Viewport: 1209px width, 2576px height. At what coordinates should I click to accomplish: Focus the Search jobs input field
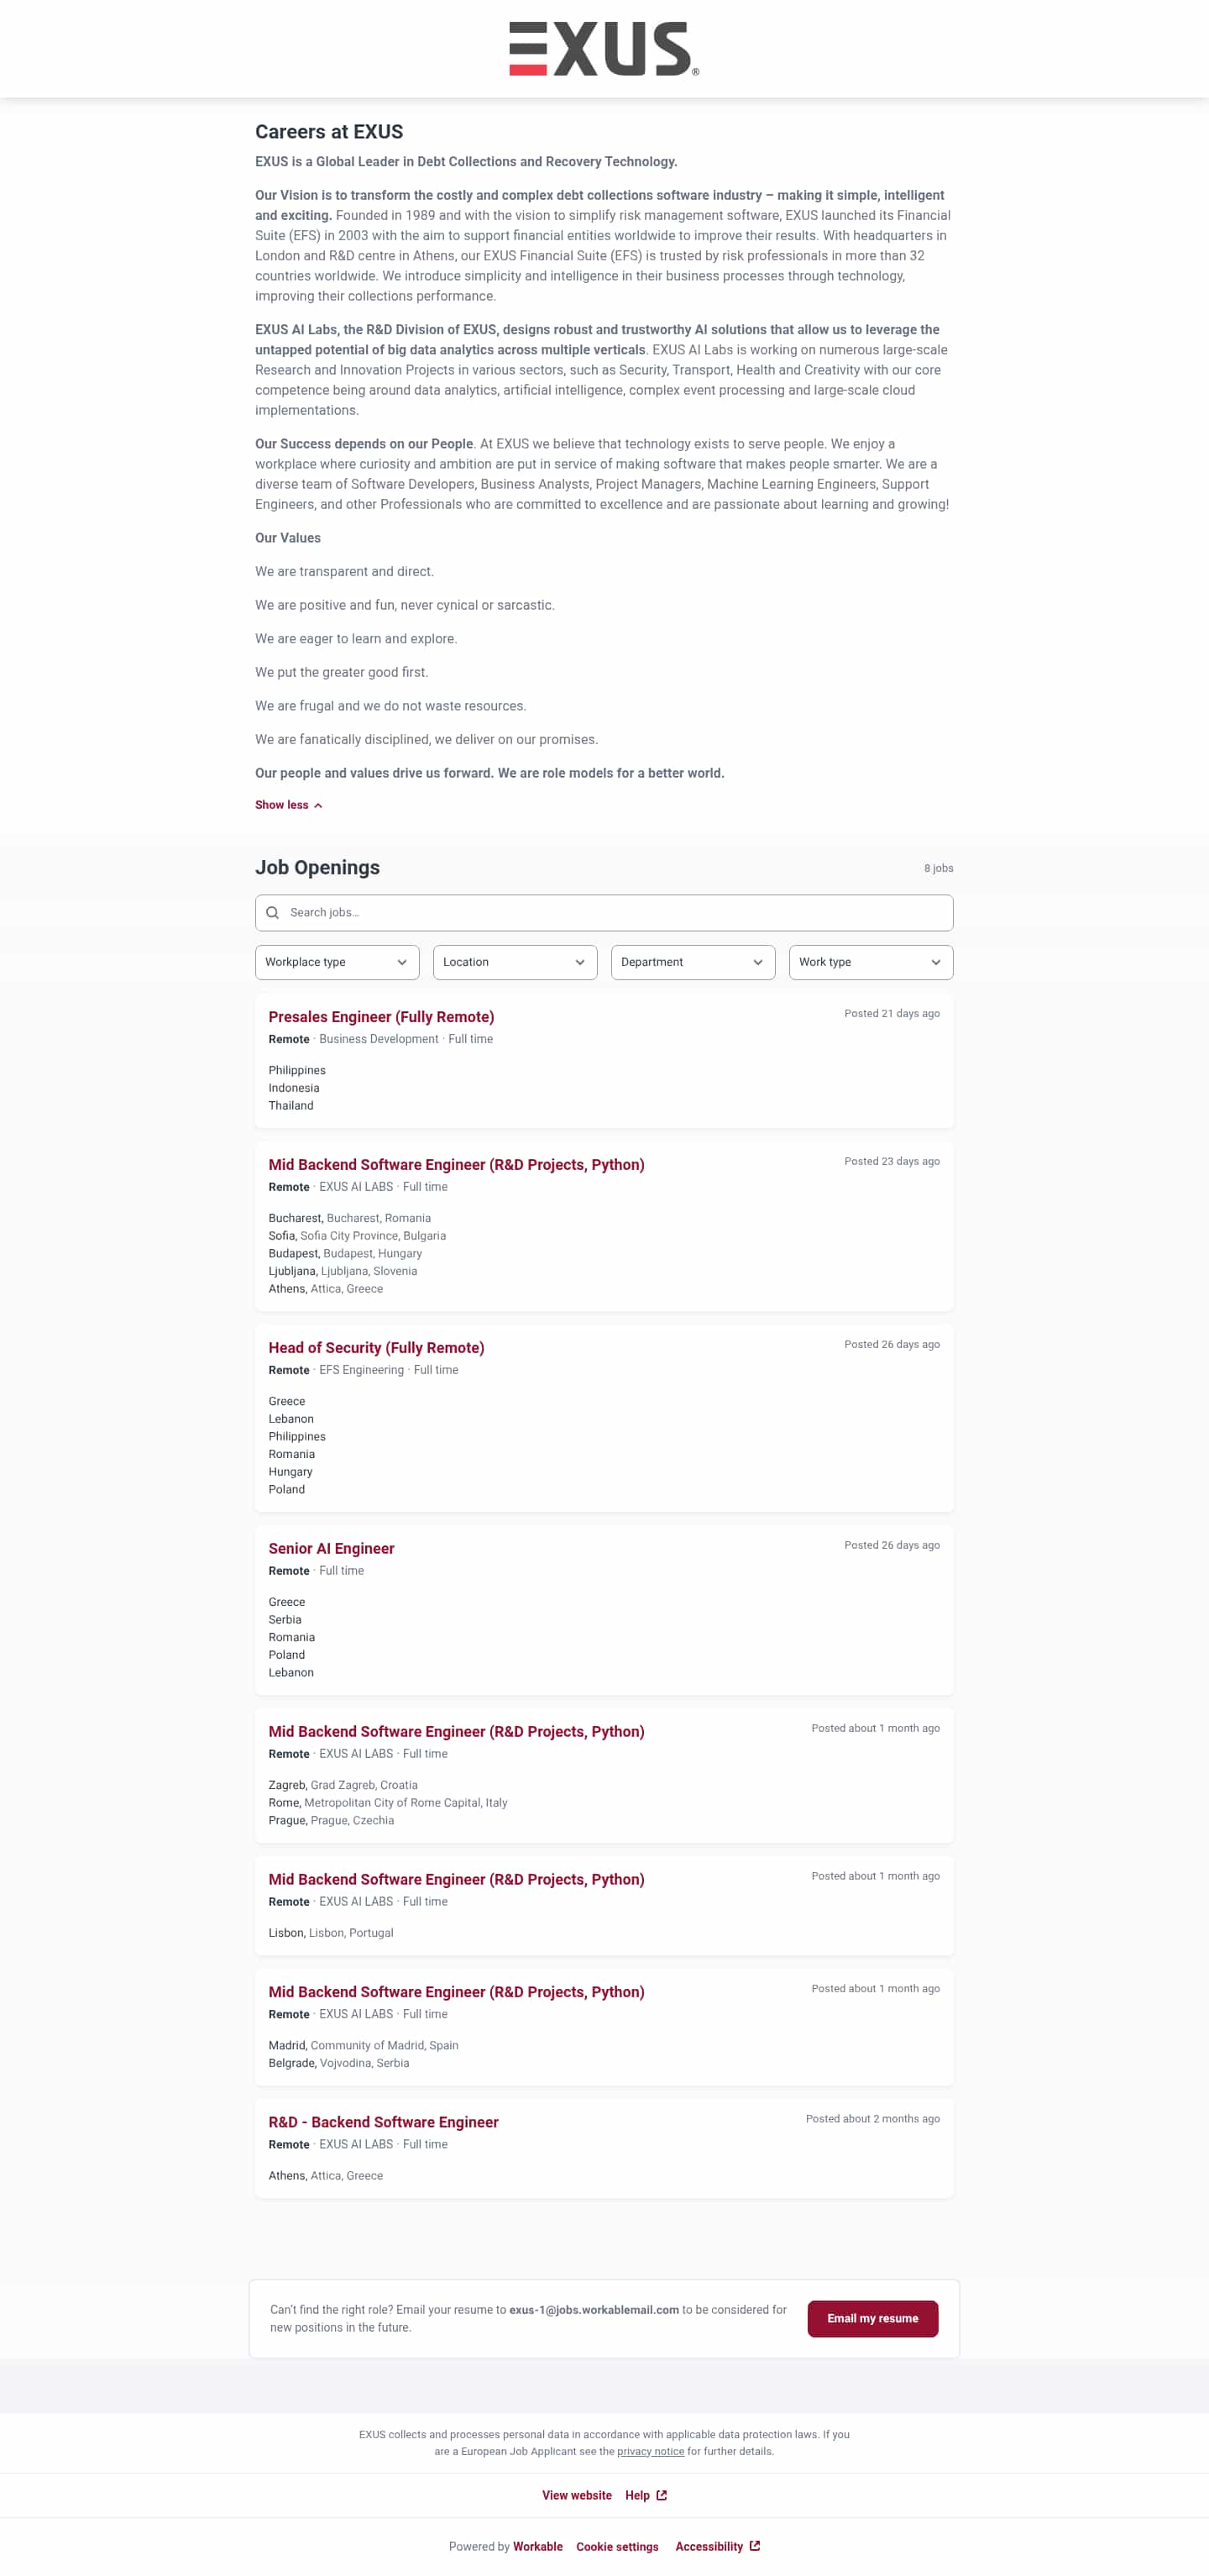click(604, 912)
